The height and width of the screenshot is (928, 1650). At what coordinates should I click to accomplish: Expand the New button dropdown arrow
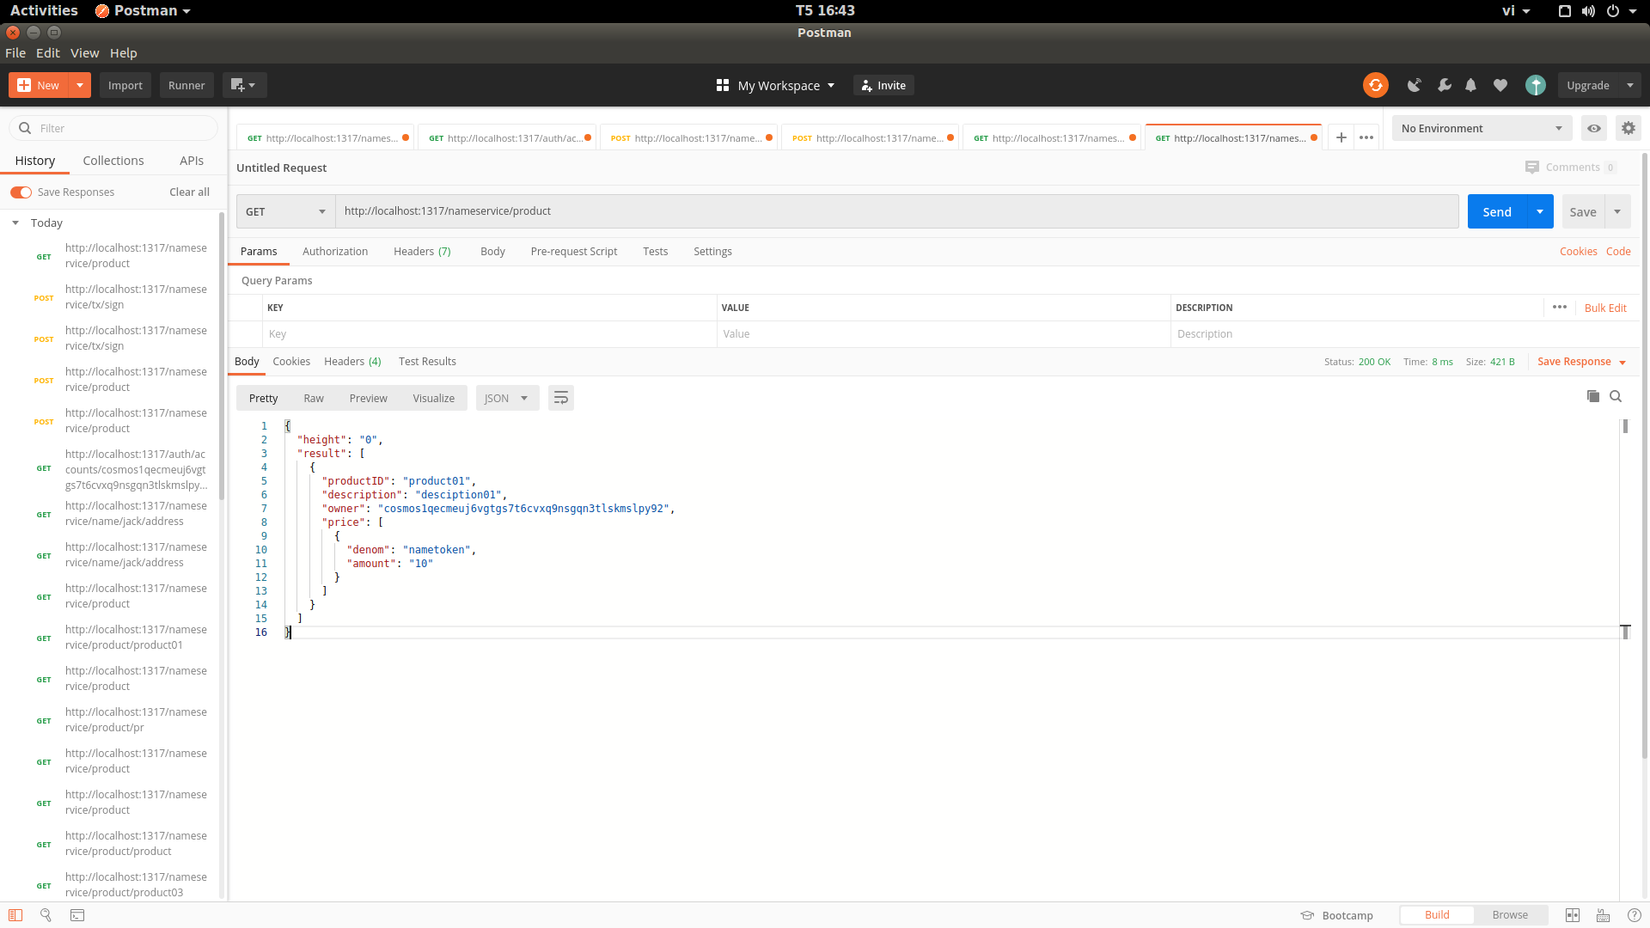click(80, 85)
